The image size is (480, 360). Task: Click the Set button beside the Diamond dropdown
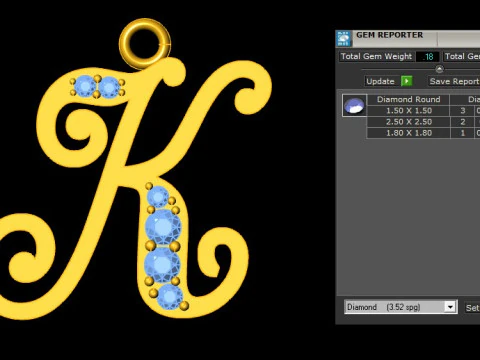tap(473, 308)
